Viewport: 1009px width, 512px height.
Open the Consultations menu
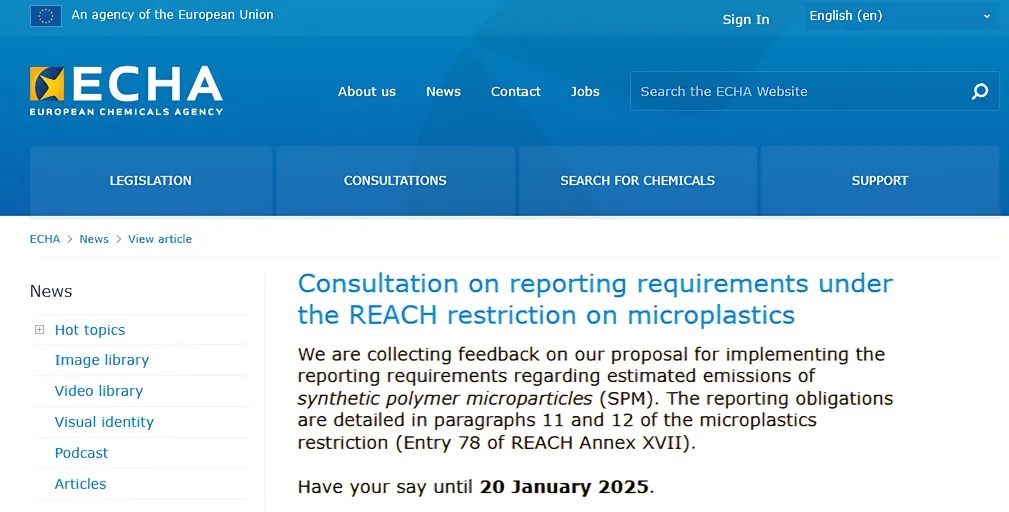coord(395,181)
